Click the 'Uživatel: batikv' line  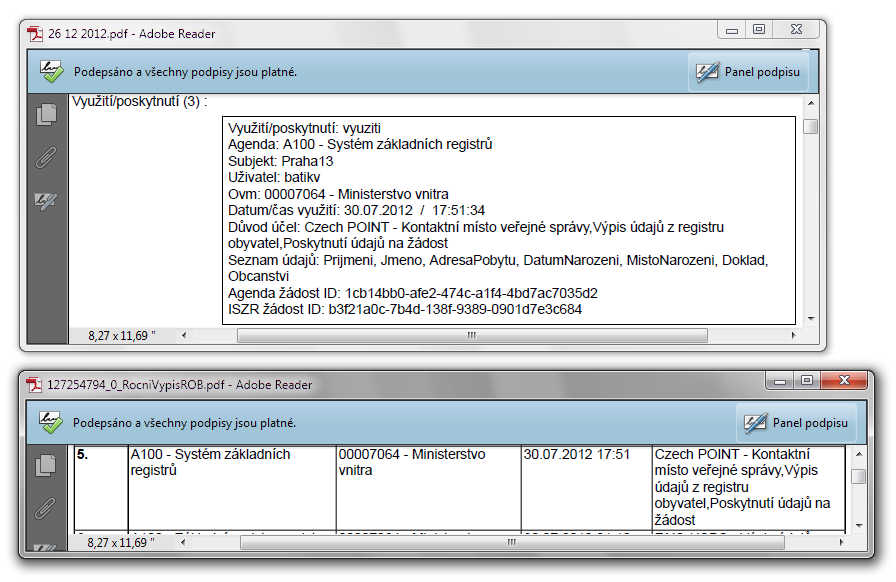coord(274,177)
